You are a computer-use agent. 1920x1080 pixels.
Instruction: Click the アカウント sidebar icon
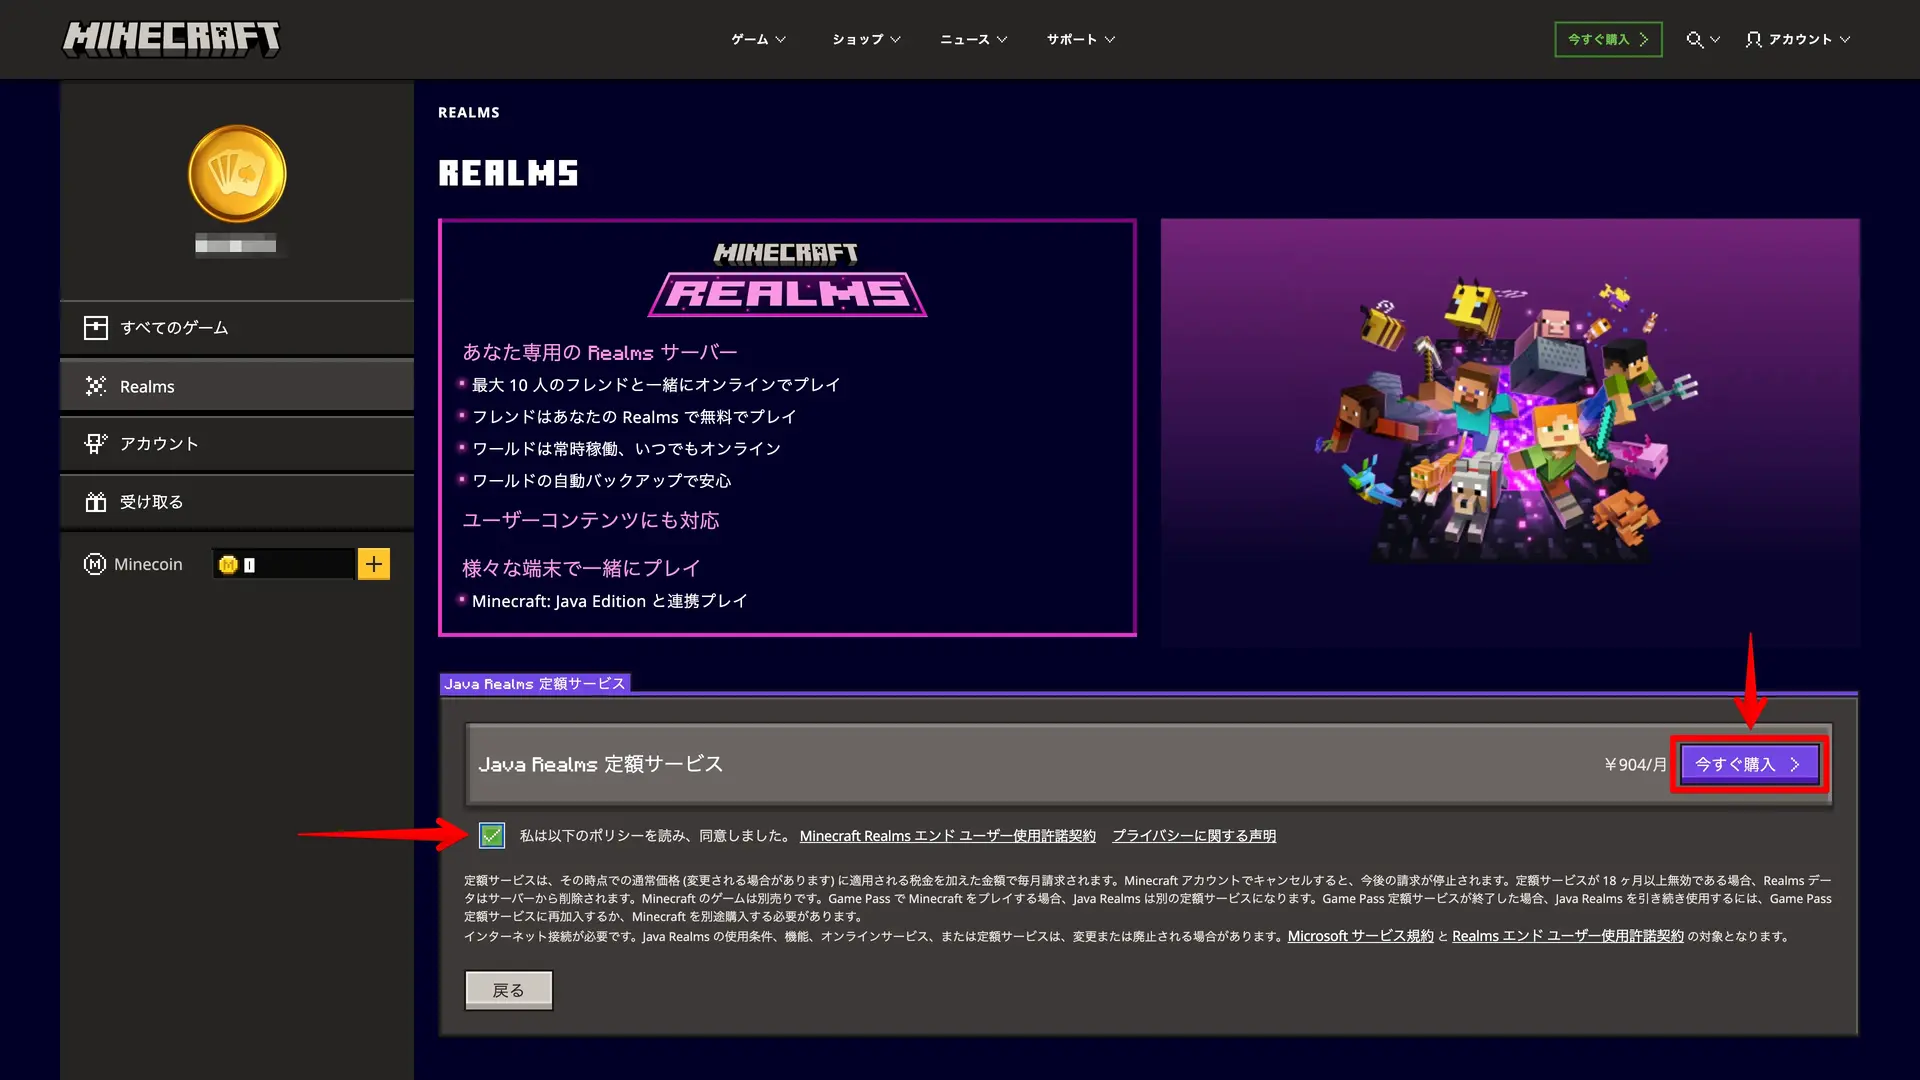[x=96, y=444]
